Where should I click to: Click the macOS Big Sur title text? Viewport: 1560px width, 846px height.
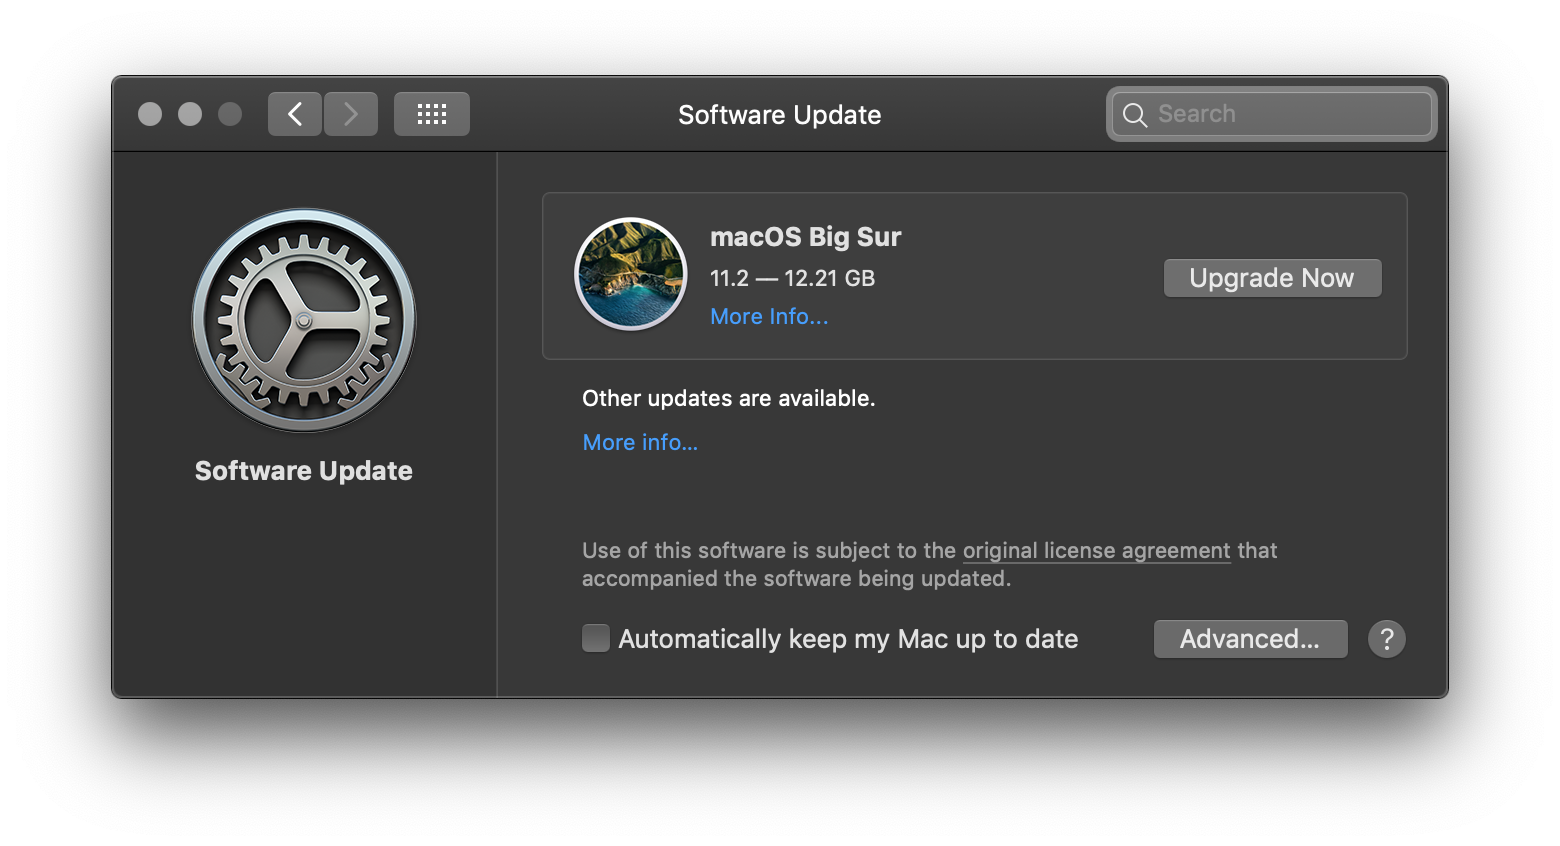pyautogui.click(x=805, y=237)
